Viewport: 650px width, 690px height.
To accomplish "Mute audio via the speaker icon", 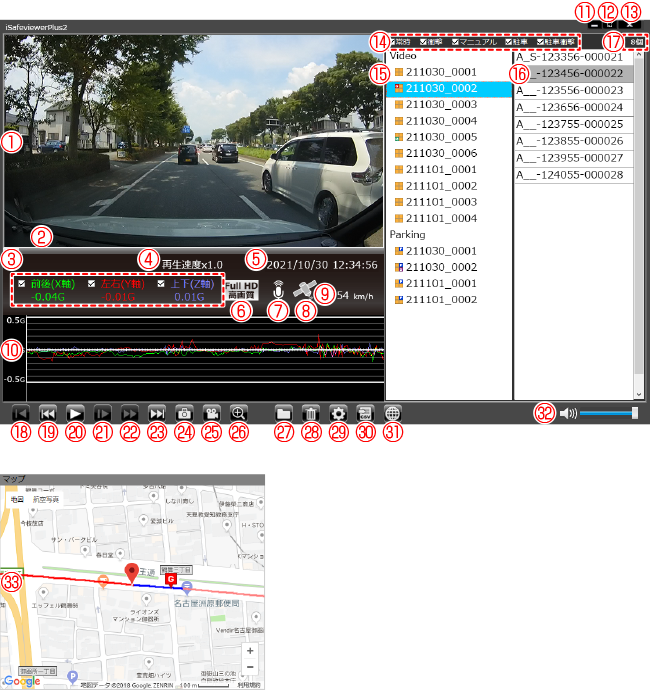I will pyautogui.click(x=568, y=413).
